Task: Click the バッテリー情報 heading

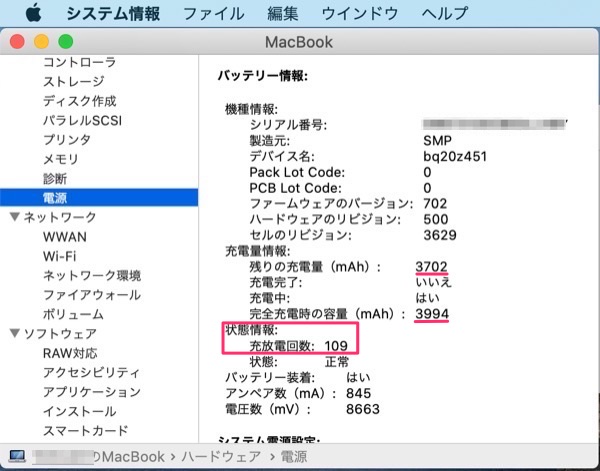Action: (x=262, y=76)
